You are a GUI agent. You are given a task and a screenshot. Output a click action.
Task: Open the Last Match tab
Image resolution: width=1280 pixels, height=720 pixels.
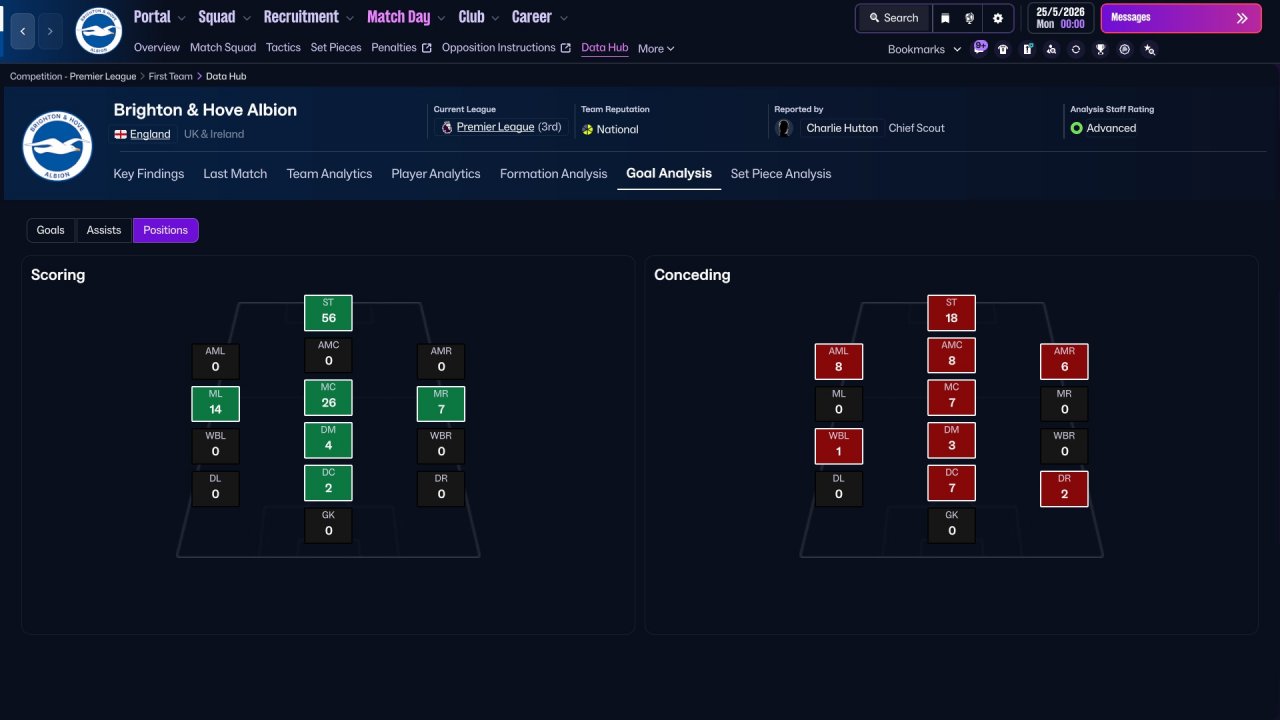pos(235,174)
